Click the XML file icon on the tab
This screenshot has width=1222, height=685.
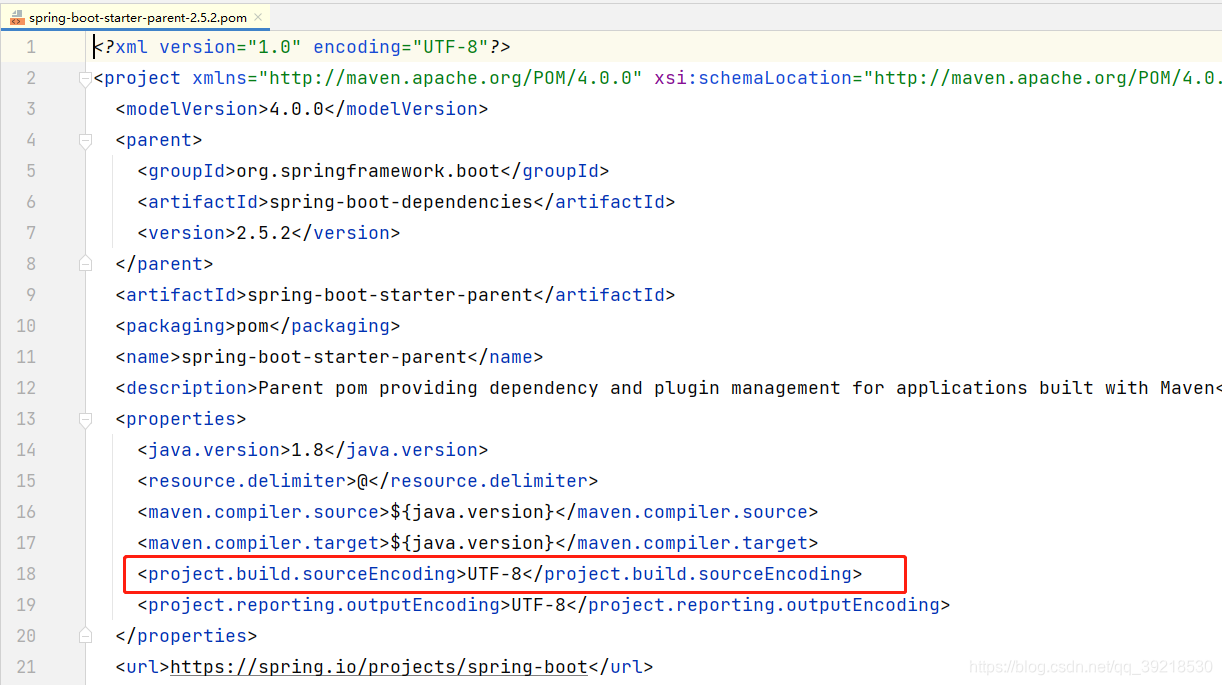(17, 18)
